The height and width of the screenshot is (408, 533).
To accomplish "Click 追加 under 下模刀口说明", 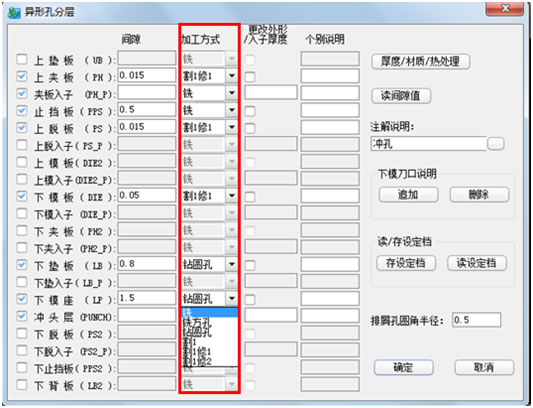I will [408, 195].
